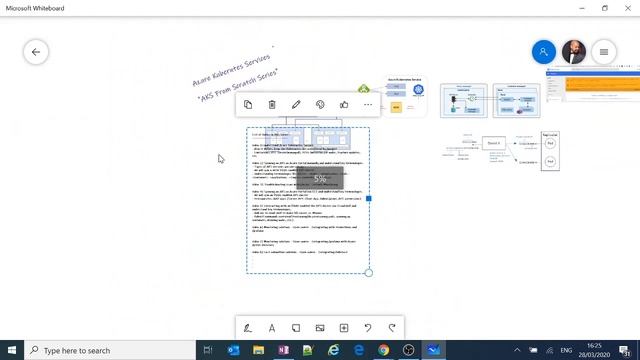Expand the system tray hidden icons chevron
The width and height of the screenshot is (640, 360).
point(517,350)
